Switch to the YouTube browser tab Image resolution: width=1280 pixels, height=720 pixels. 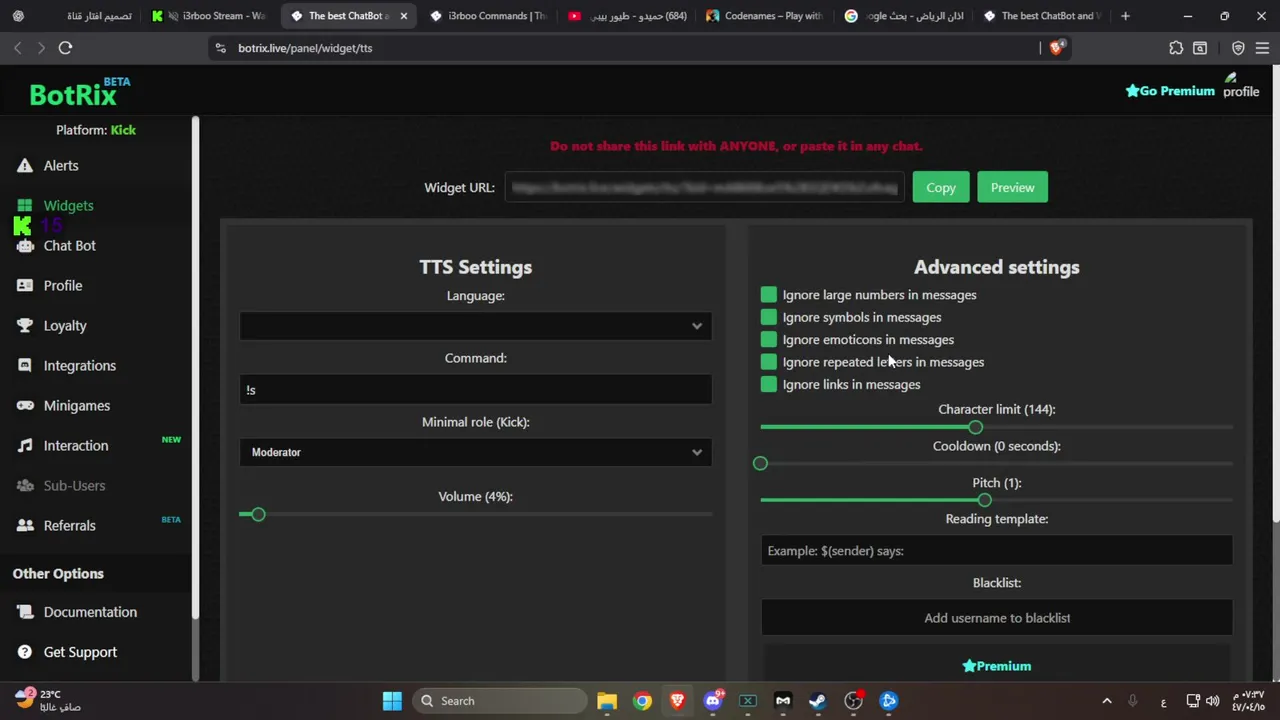click(x=625, y=16)
